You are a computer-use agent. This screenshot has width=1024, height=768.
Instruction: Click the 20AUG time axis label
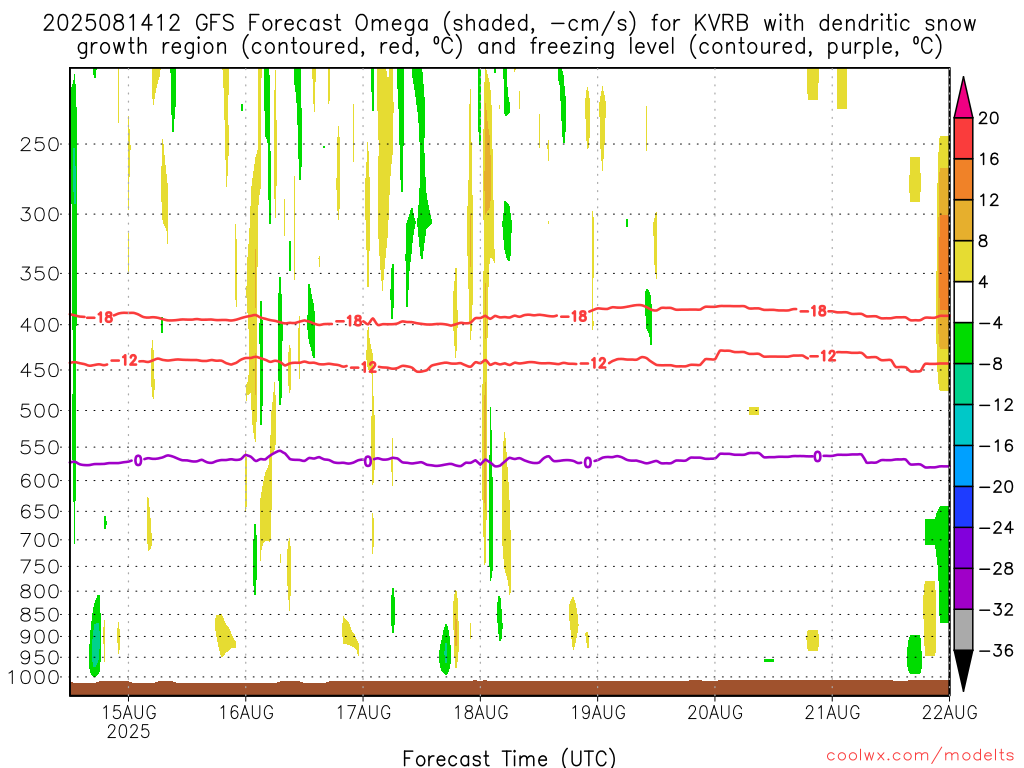point(715,712)
